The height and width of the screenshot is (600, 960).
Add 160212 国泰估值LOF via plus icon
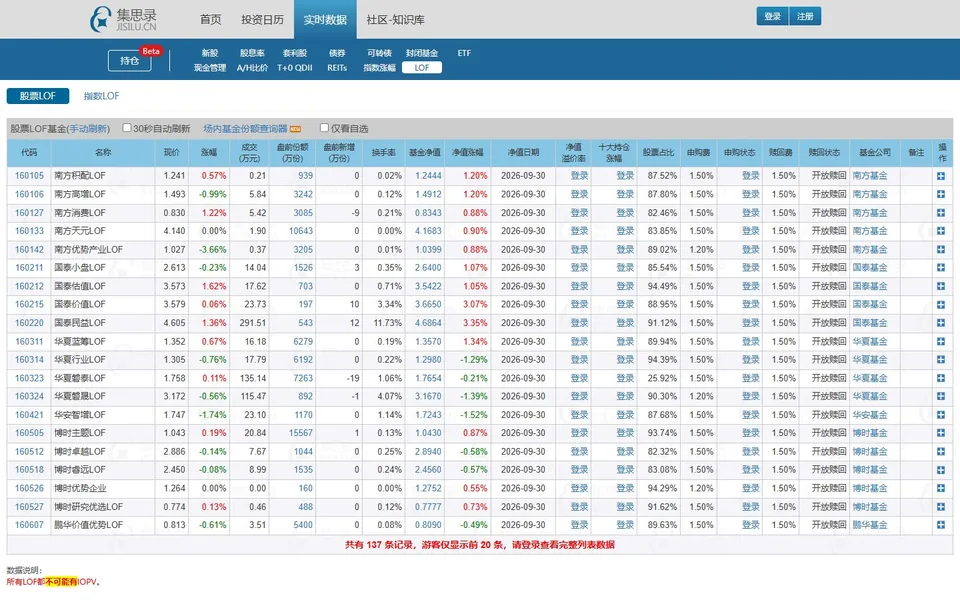[941, 286]
